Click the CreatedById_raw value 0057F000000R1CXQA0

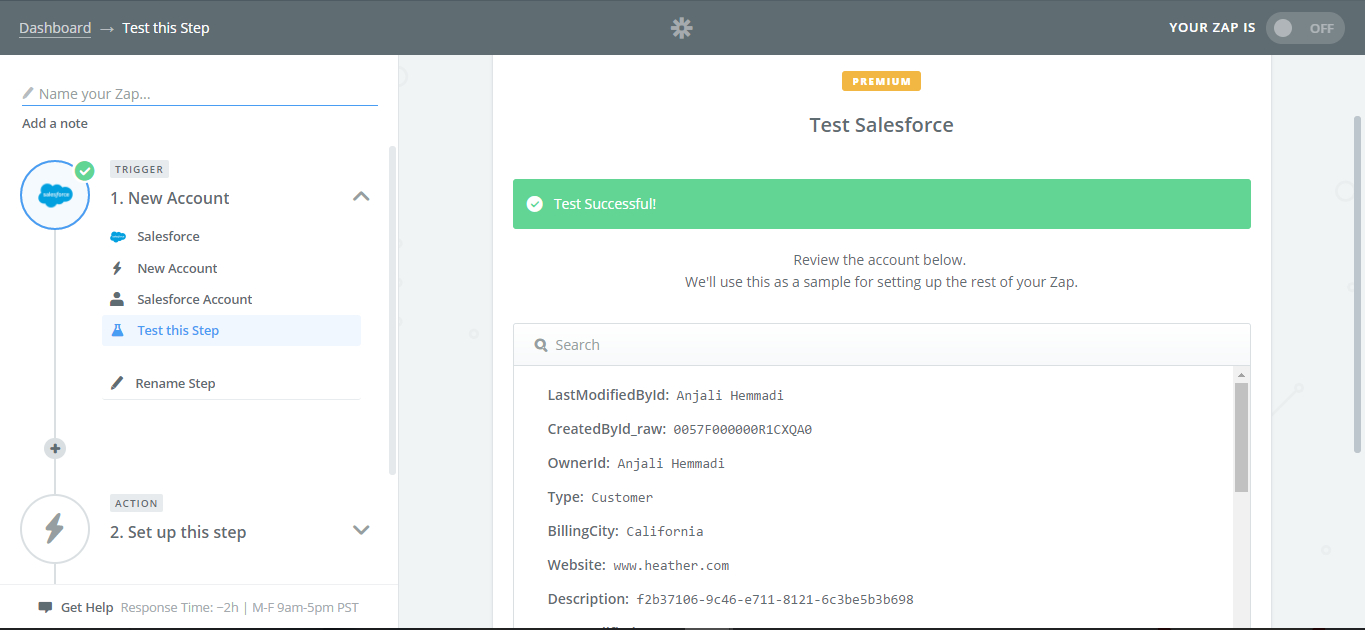(742, 430)
